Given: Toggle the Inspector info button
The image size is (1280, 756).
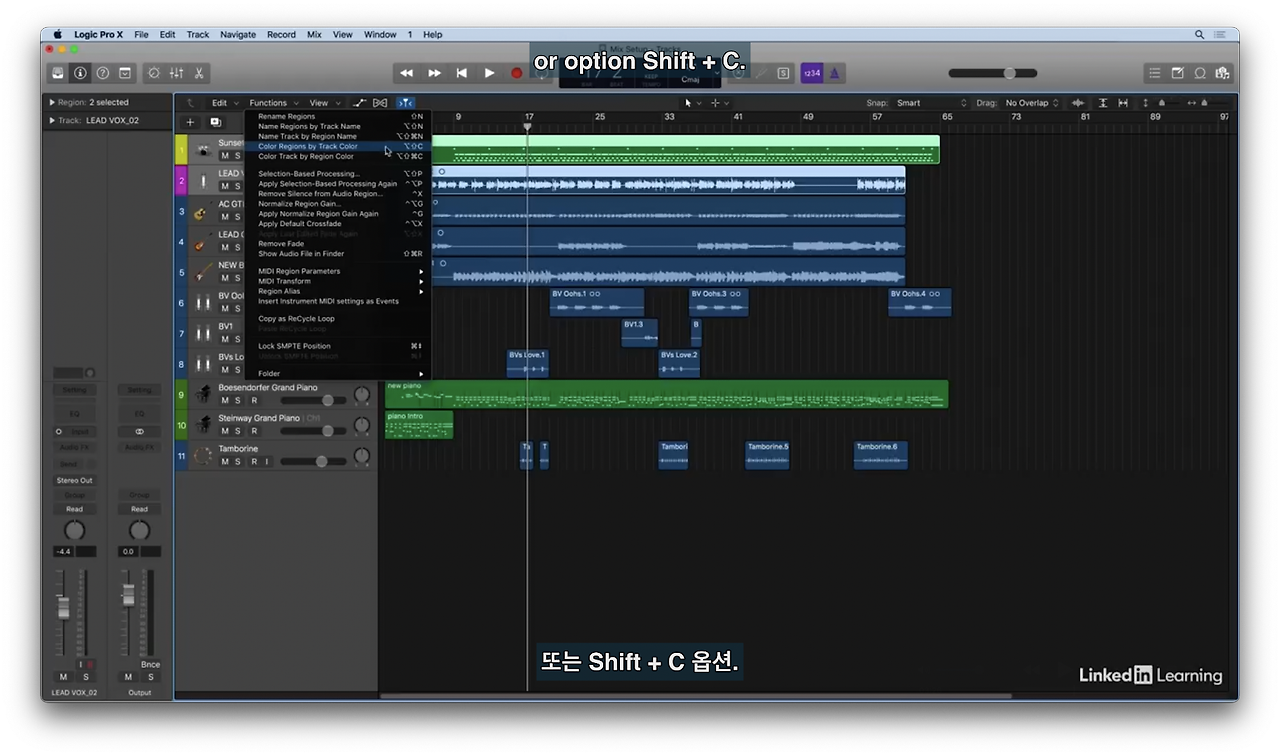Looking at the screenshot, I should pyautogui.click(x=80, y=73).
